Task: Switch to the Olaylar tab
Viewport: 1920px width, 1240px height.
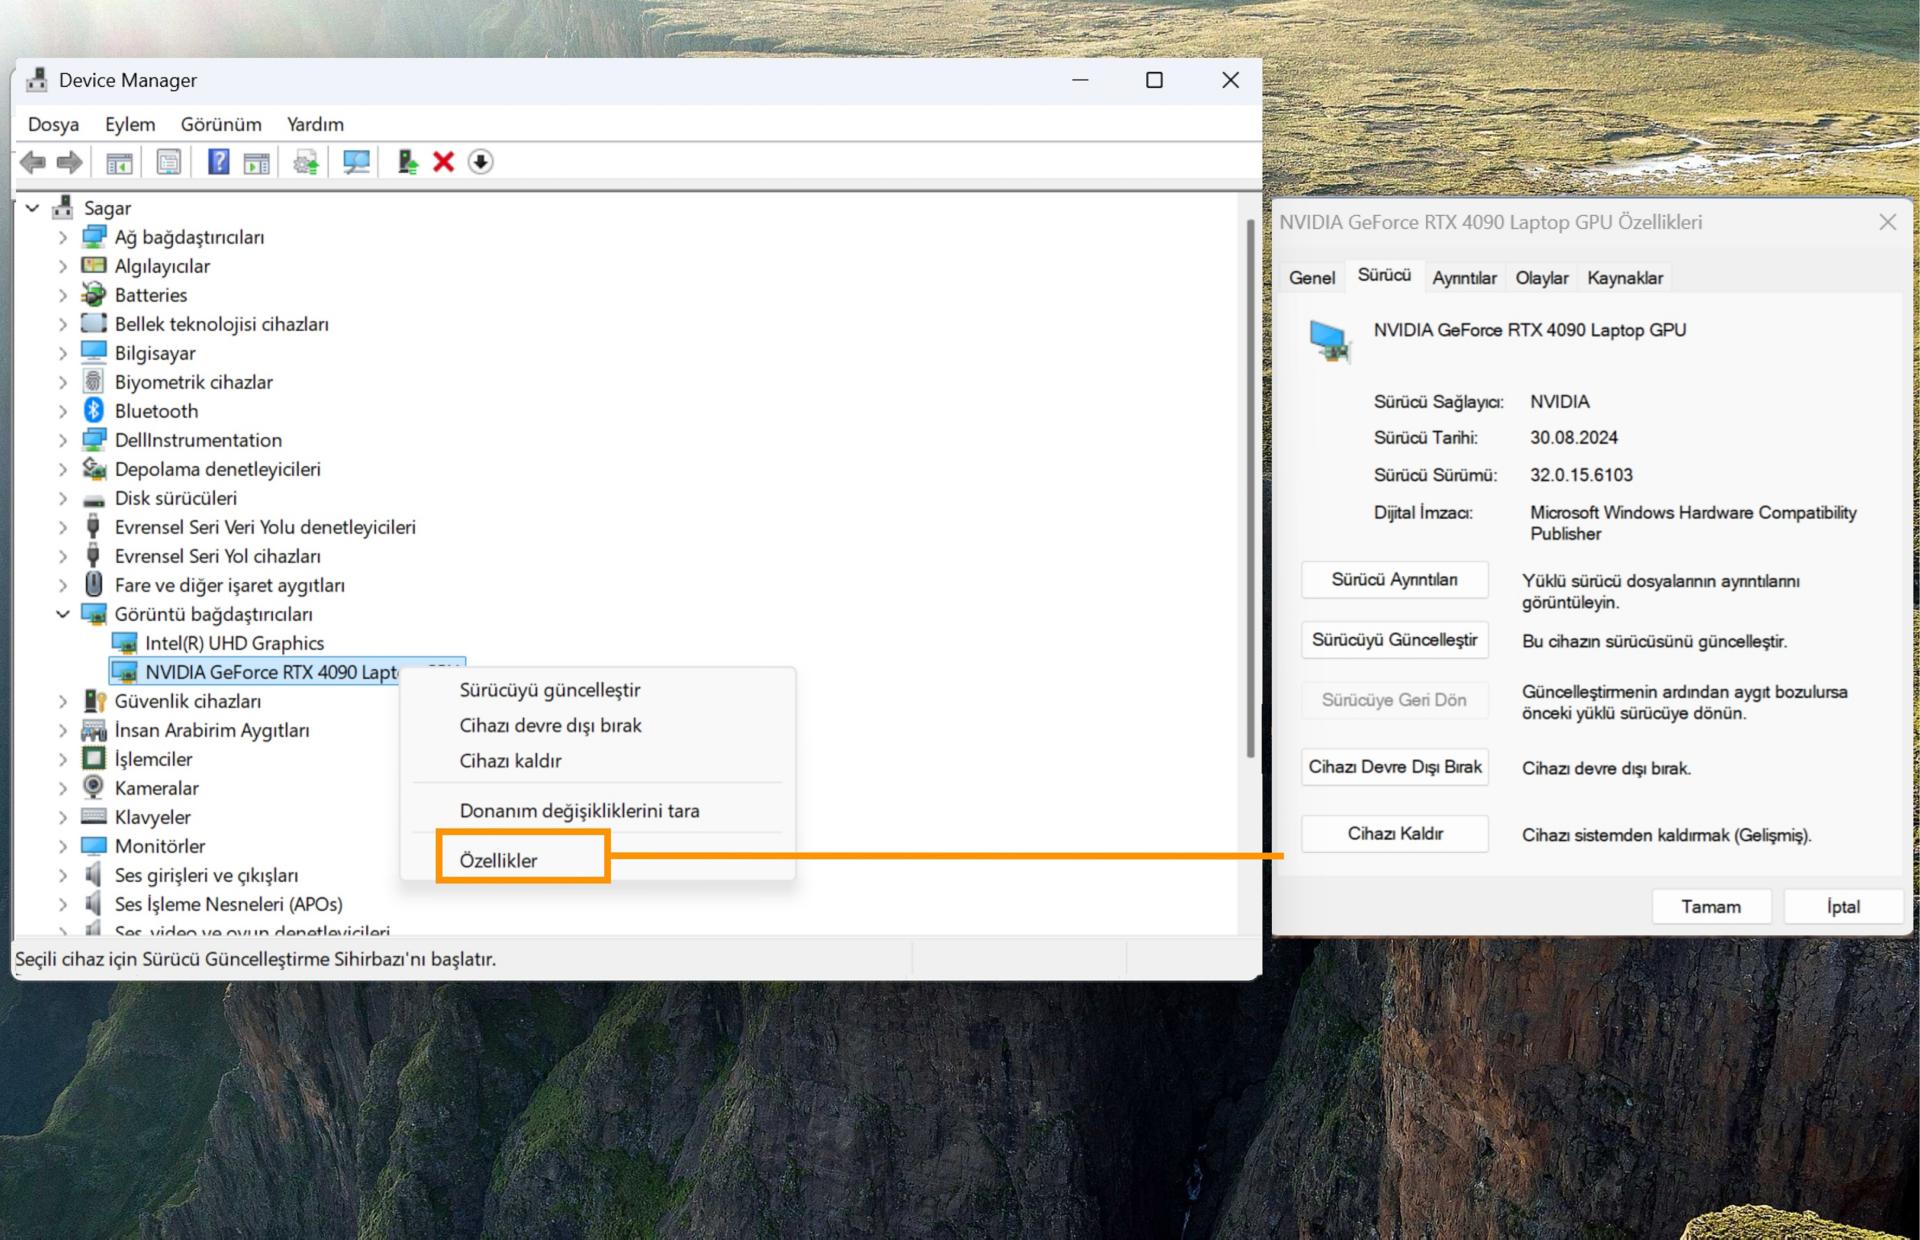Action: tap(1541, 278)
